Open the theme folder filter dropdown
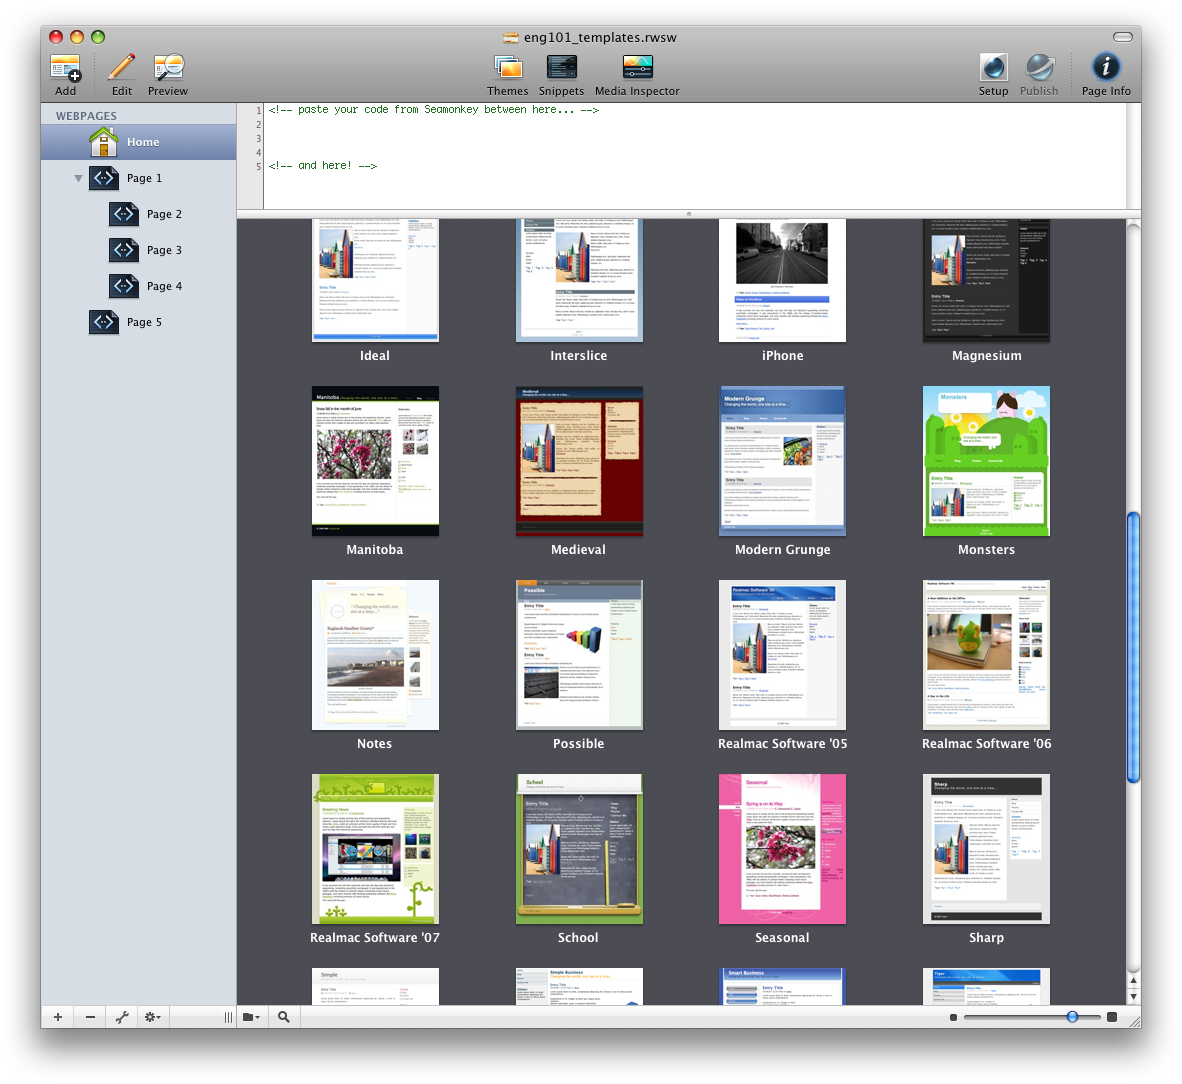1182x1084 pixels. [252, 1017]
